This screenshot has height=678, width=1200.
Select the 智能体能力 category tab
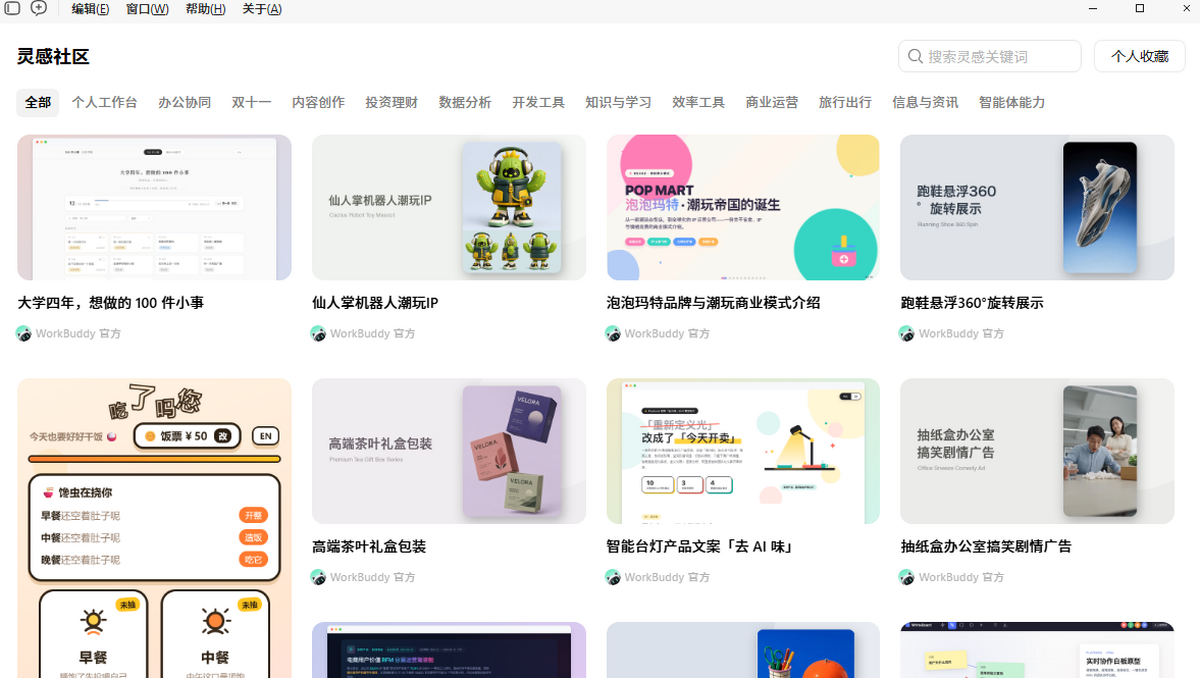coord(1012,103)
